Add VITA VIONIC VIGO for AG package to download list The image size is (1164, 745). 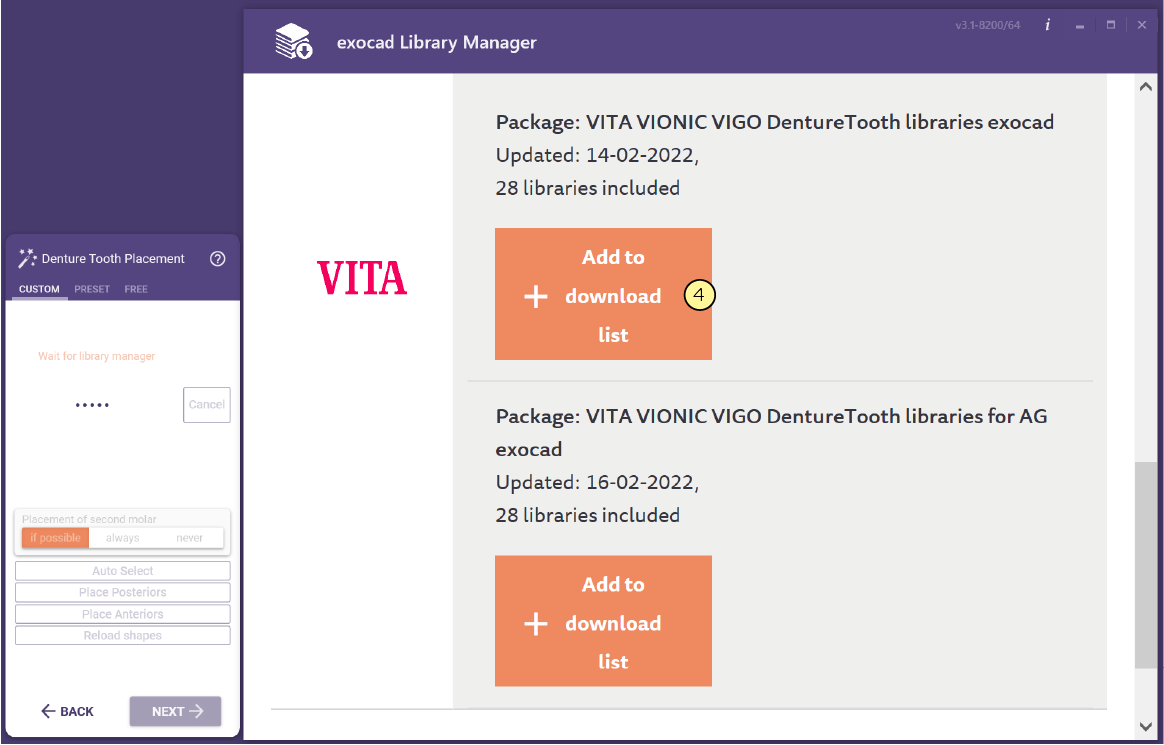(x=604, y=621)
